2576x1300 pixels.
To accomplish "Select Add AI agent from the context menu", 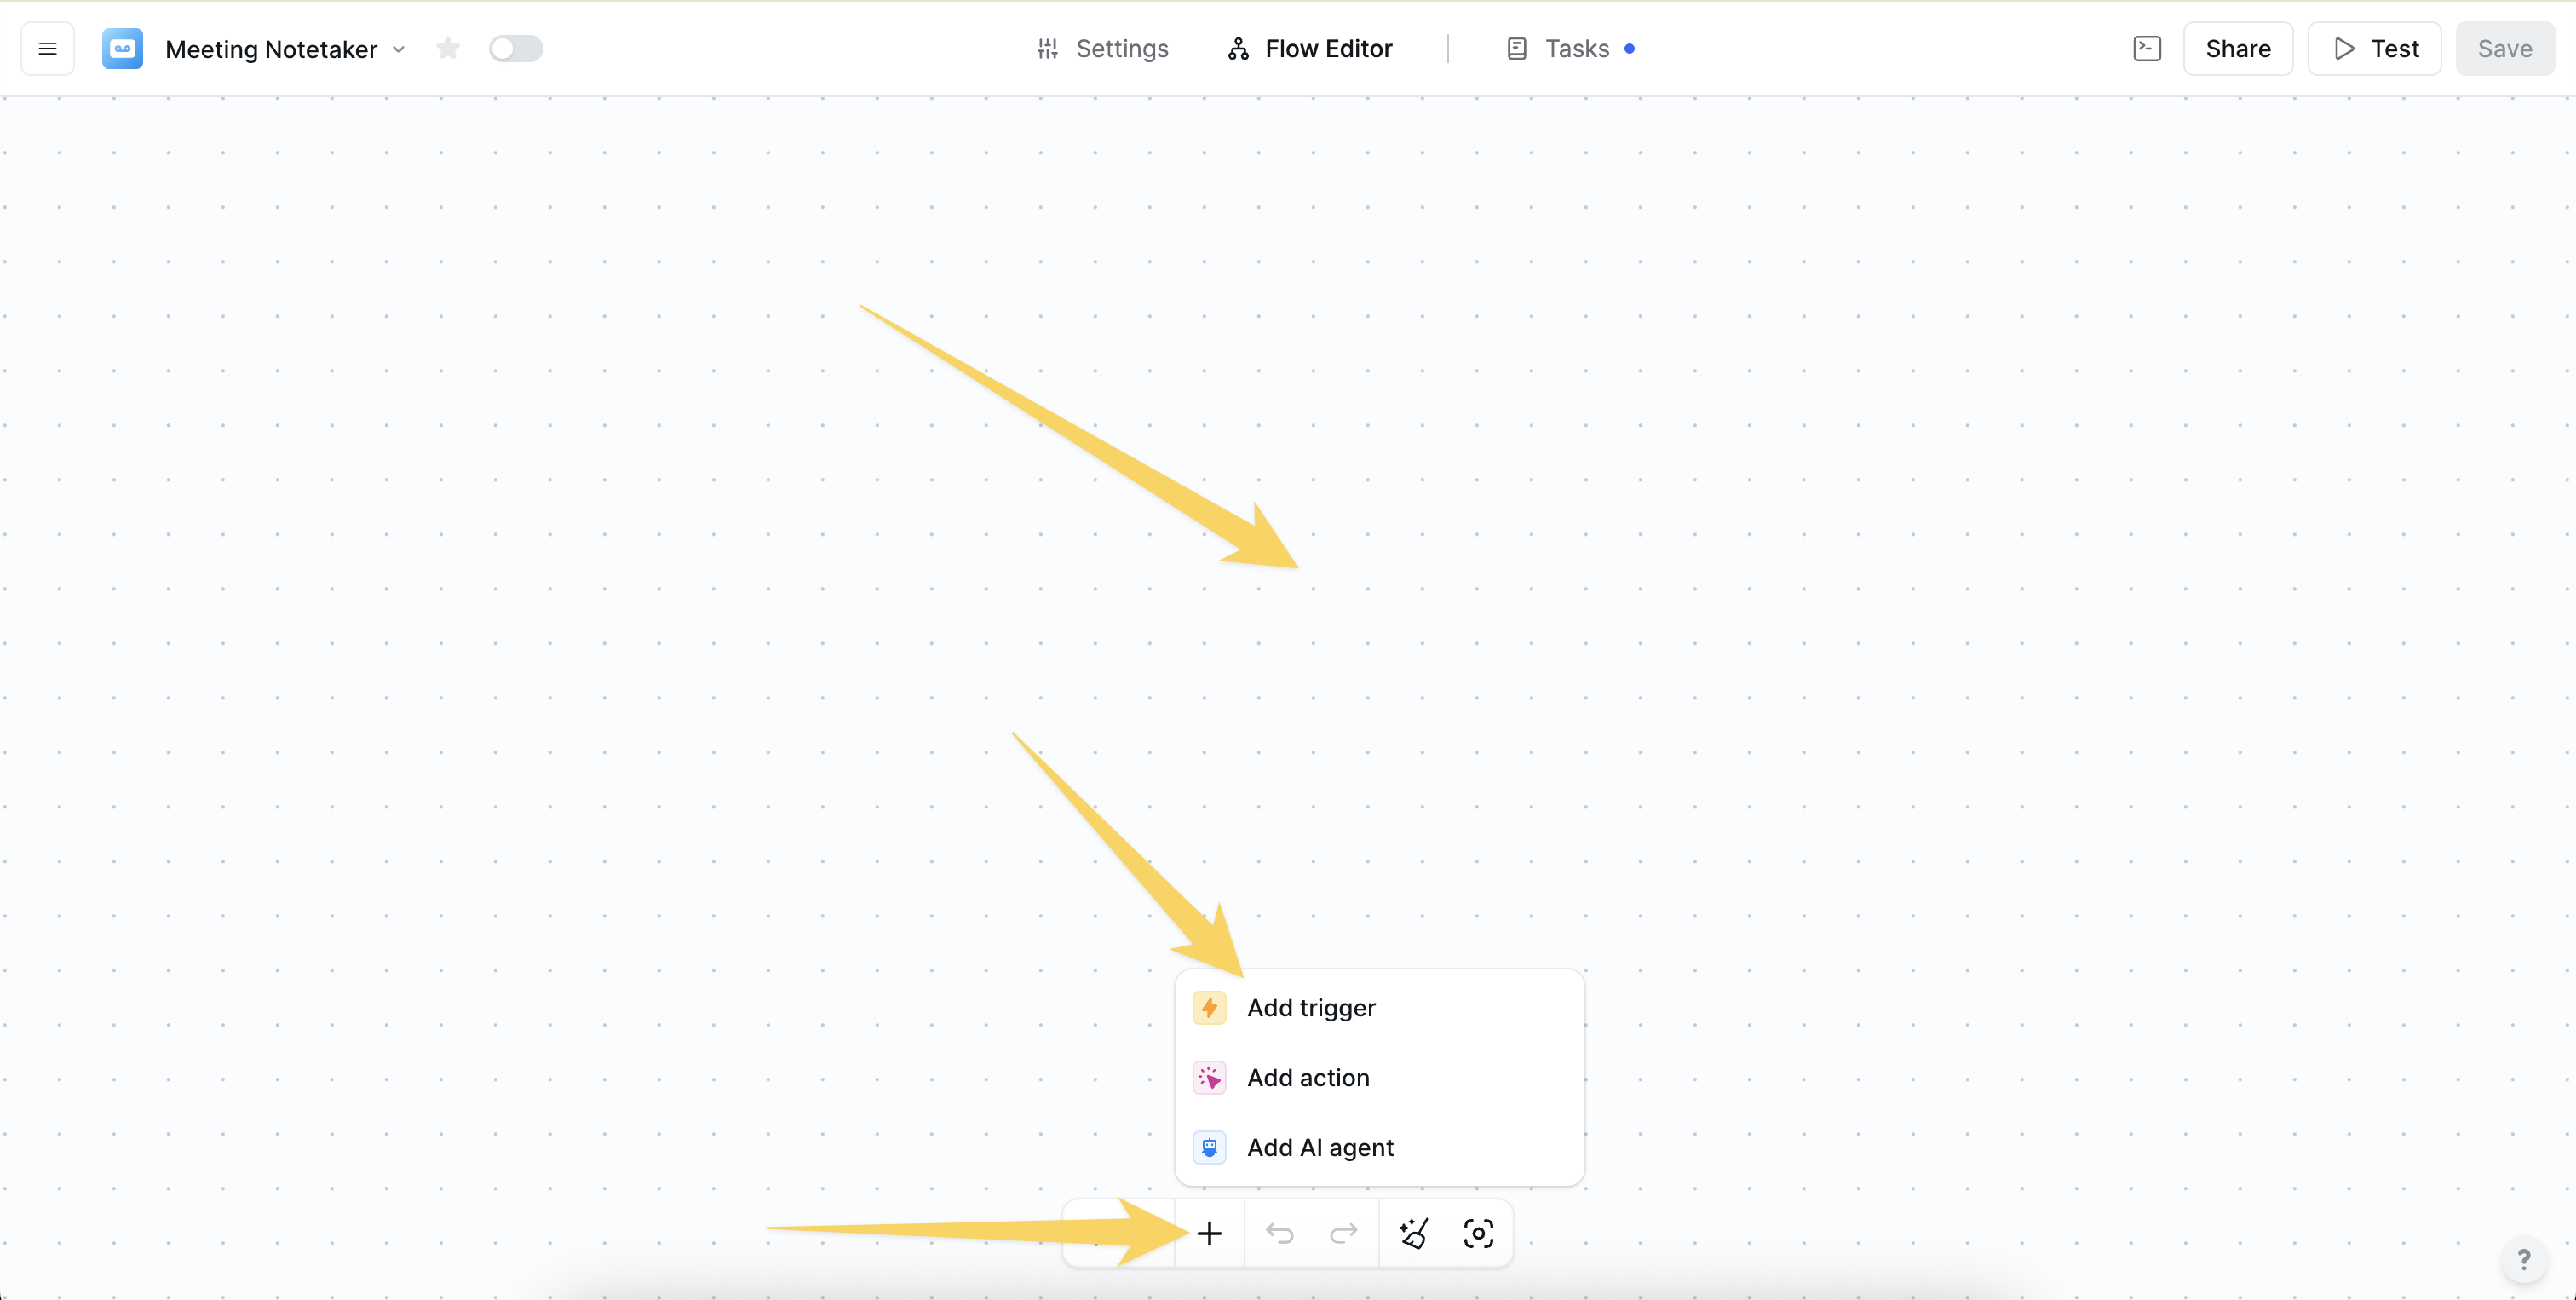I will coord(1320,1147).
